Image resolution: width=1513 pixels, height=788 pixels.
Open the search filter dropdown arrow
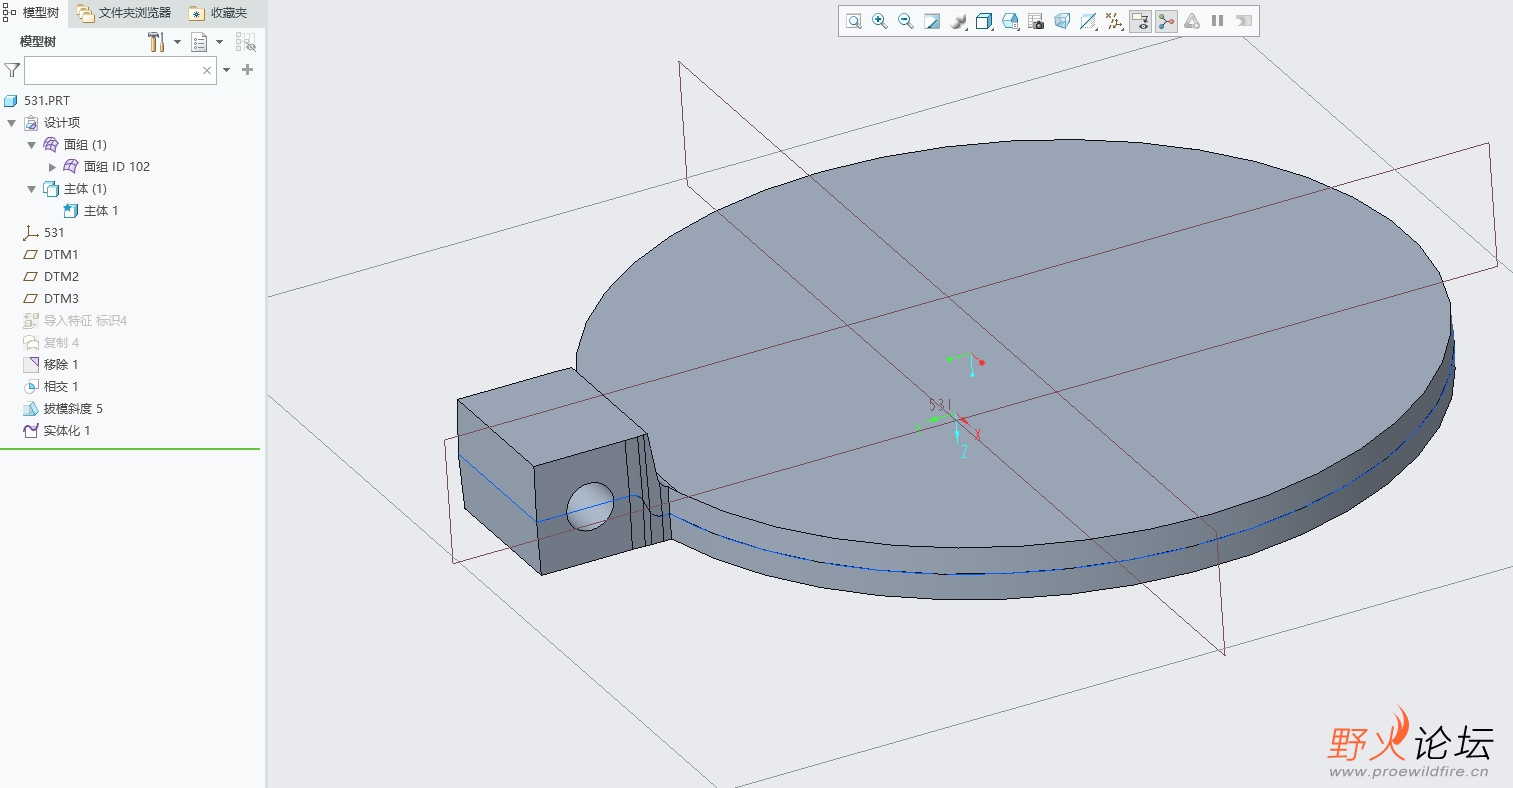(x=227, y=70)
